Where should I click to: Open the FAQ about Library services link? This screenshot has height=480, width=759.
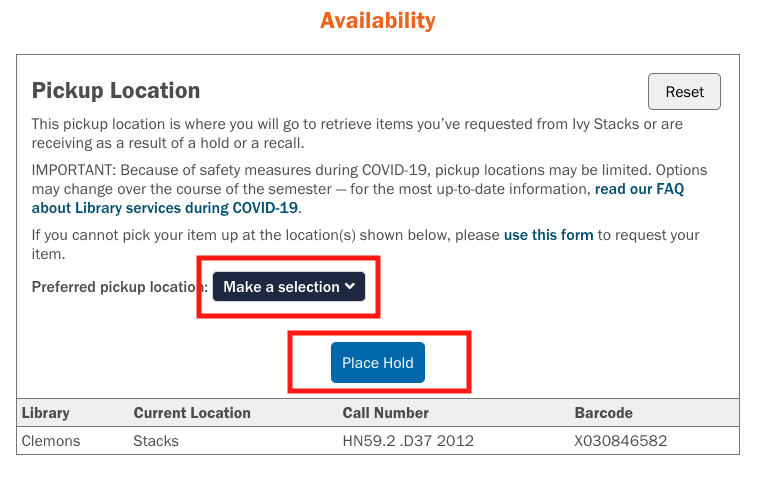point(165,208)
